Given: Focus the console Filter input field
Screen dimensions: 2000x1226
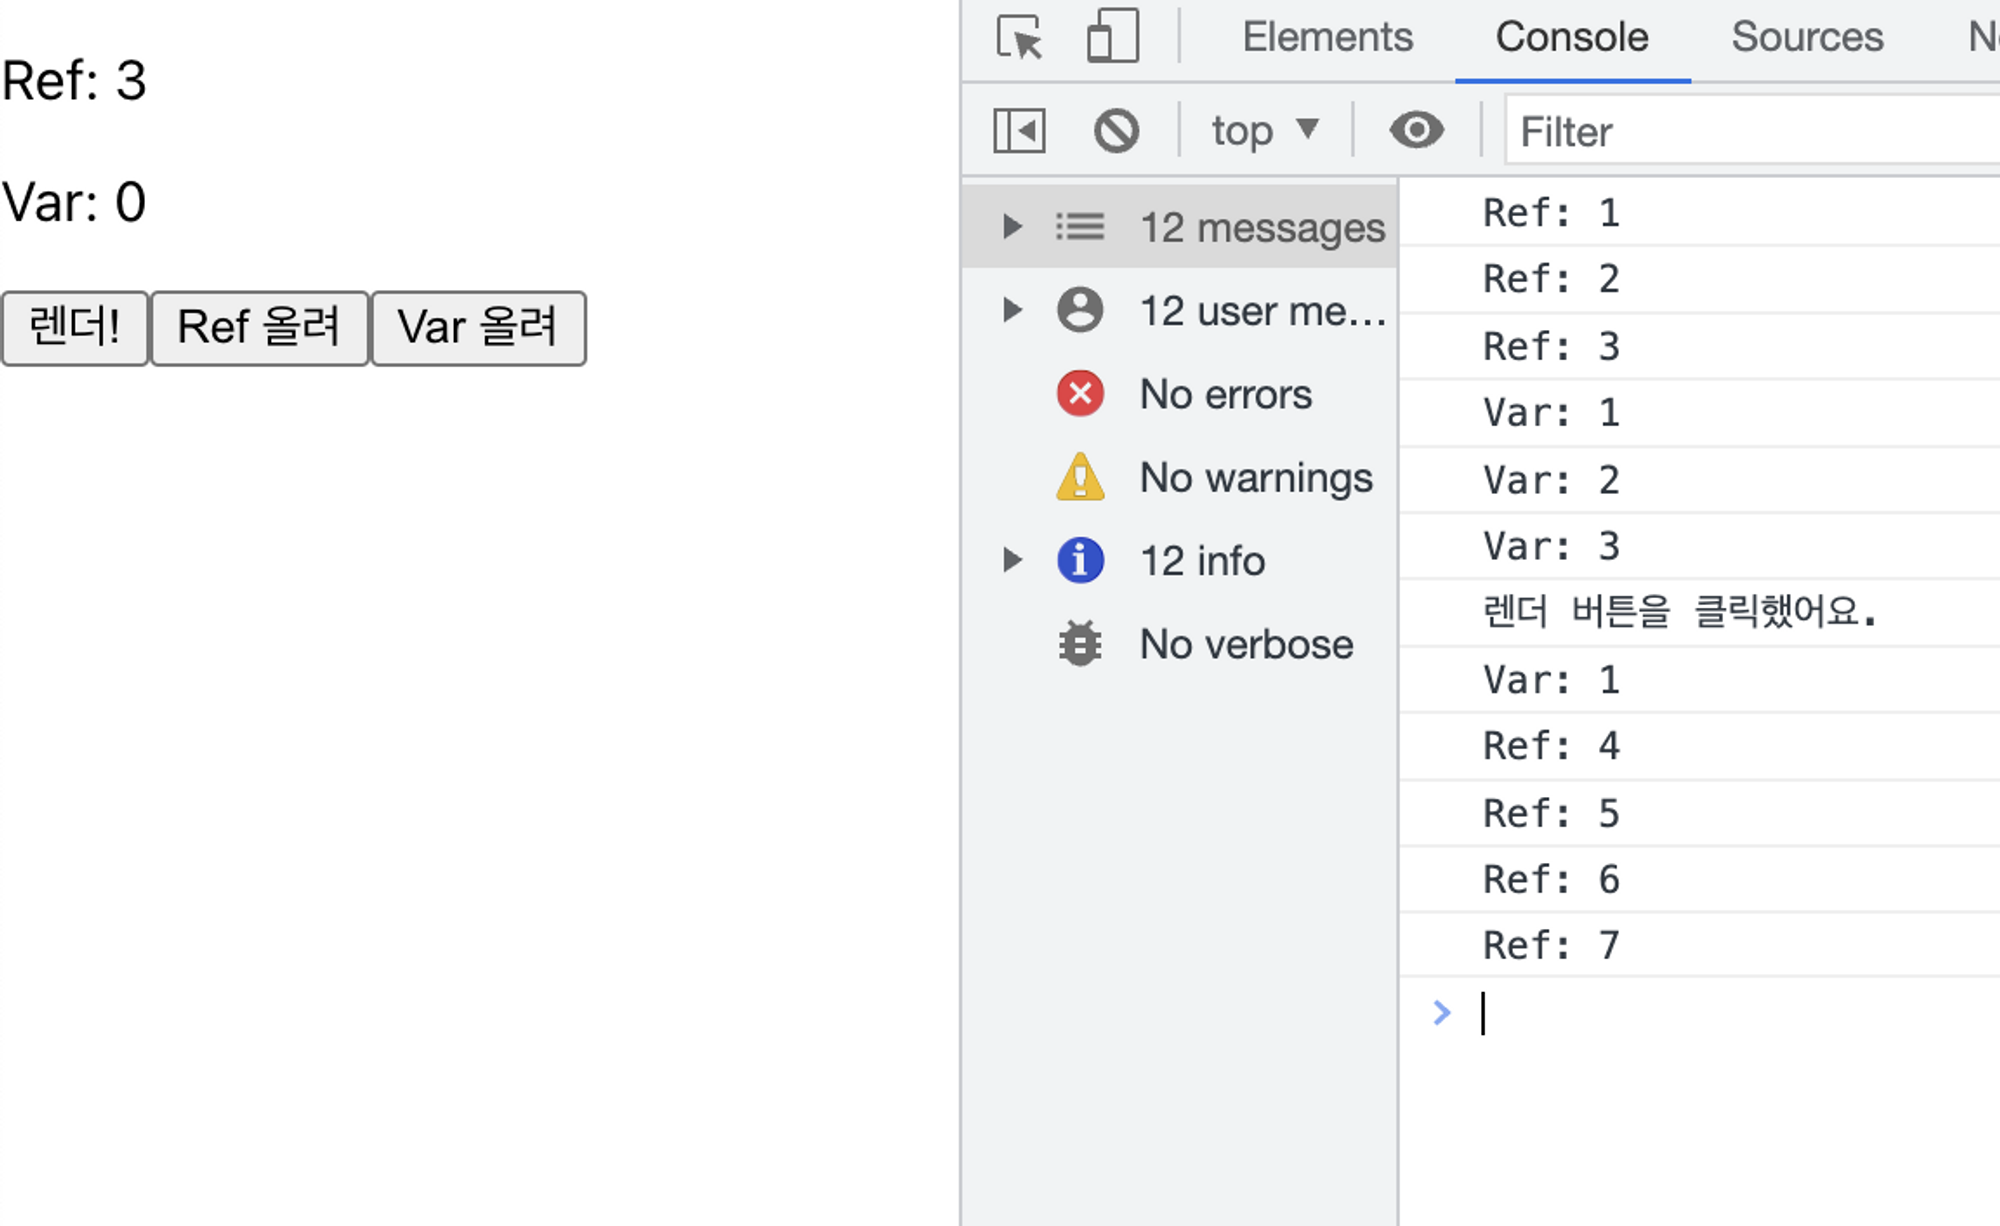Looking at the screenshot, I should pos(1750,131).
